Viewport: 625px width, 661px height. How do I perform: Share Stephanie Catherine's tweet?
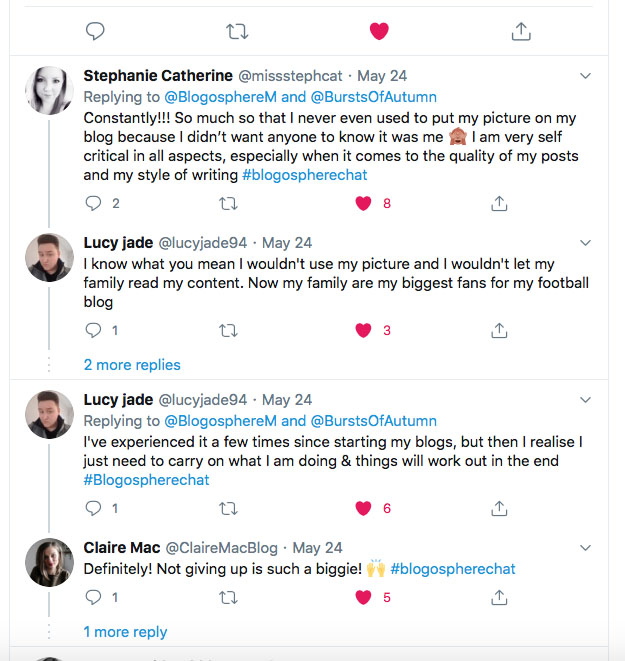coord(498,203)
